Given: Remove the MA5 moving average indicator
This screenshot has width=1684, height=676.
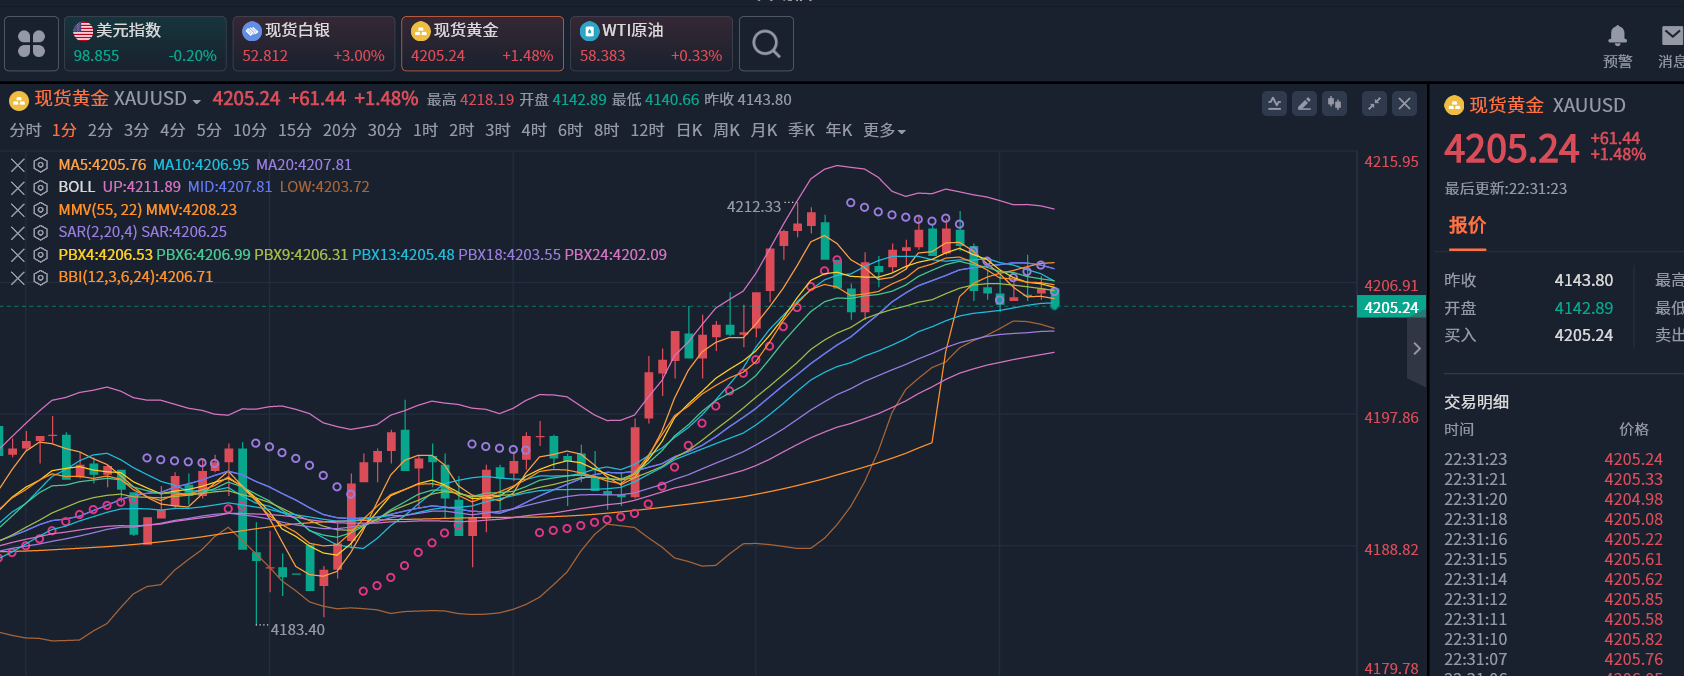Looking at the screenshot, I should (x=18, y=165).
